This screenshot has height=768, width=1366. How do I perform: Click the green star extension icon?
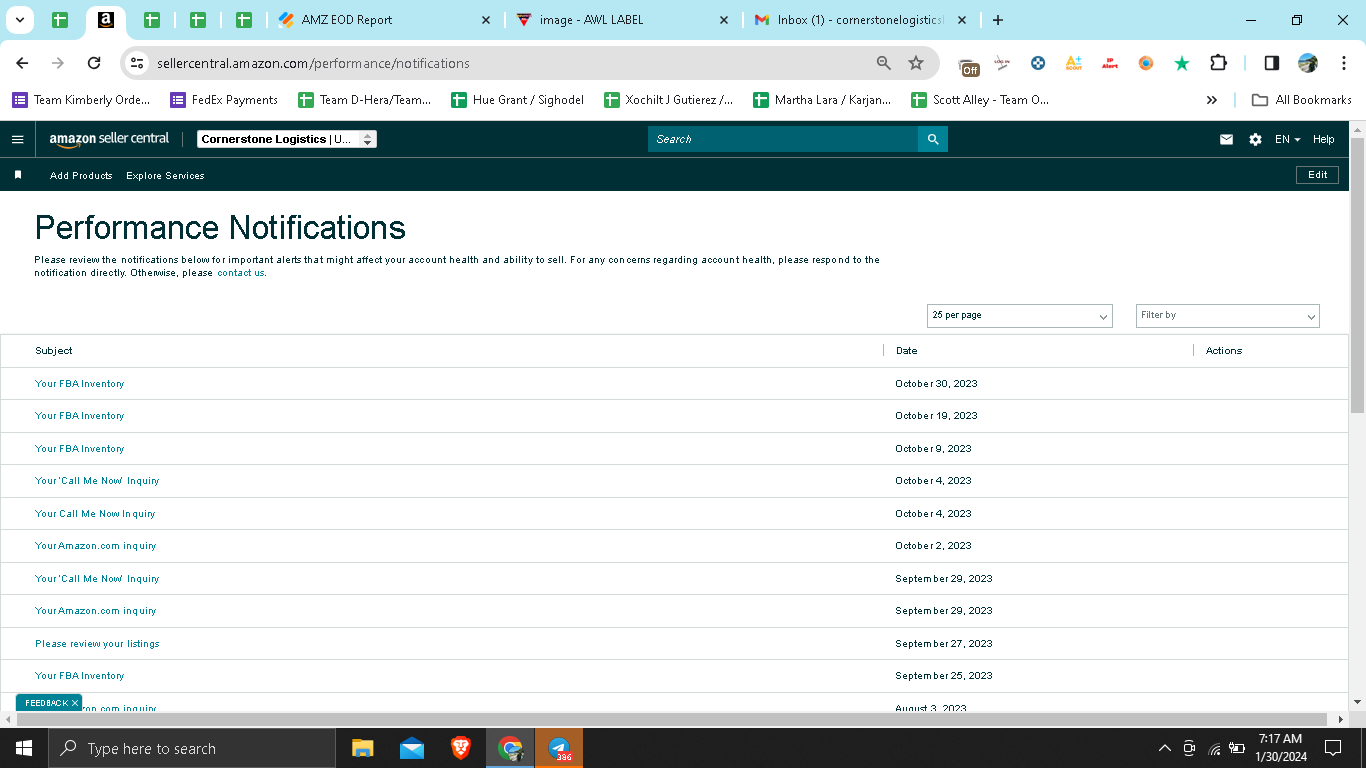1182,63
